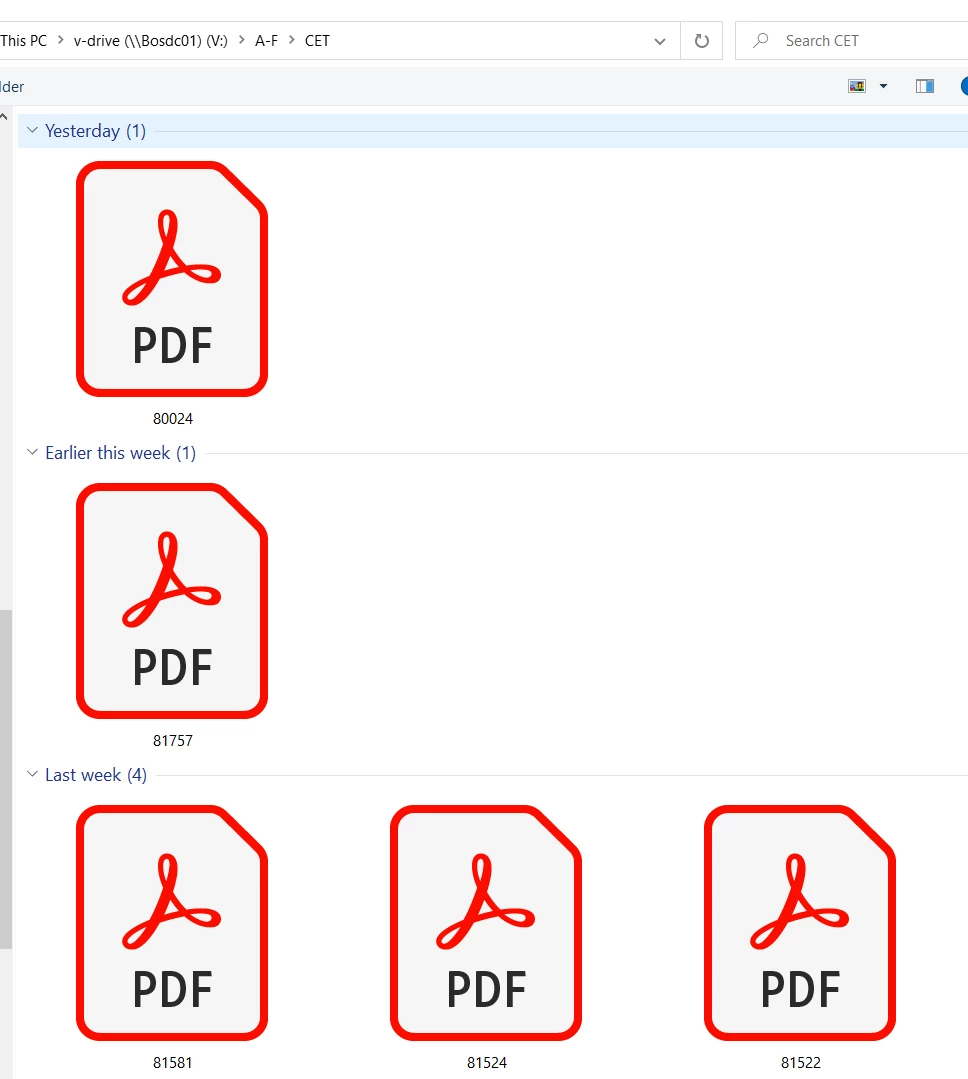
Task: Click CET folder in breadcrumb
Action: click(317, 41)
